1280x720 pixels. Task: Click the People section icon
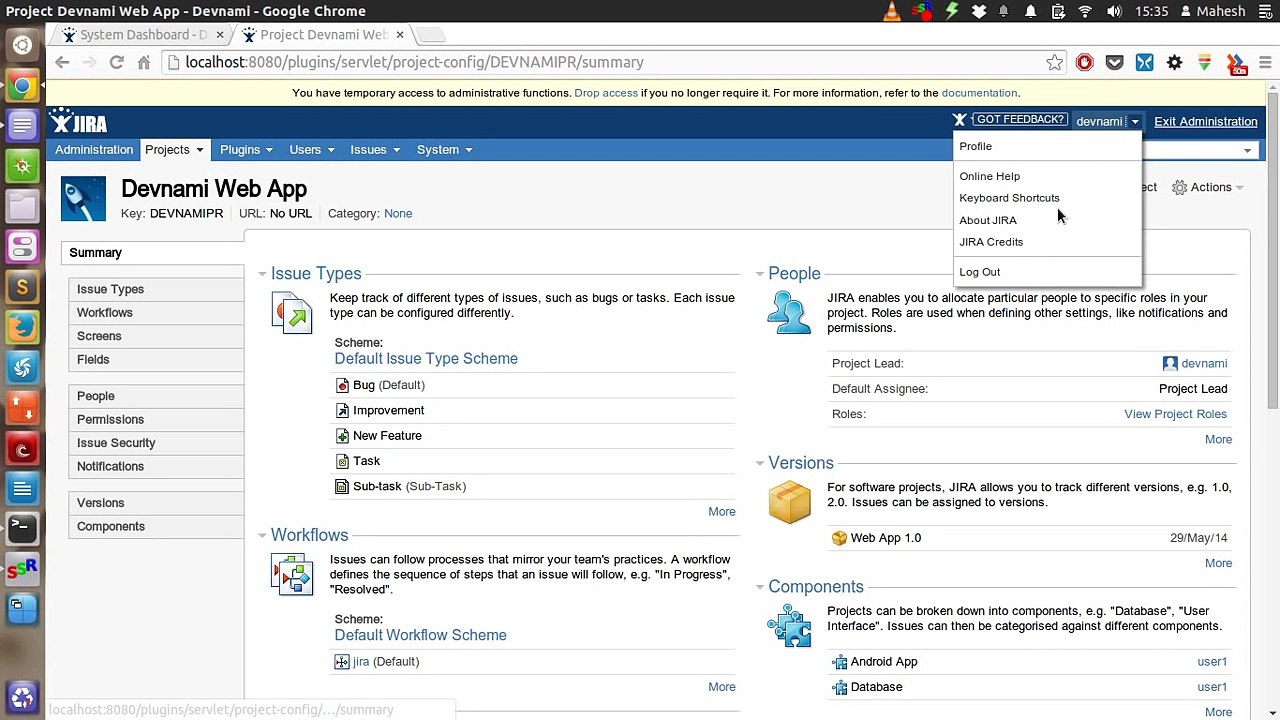tap(789, 313)
